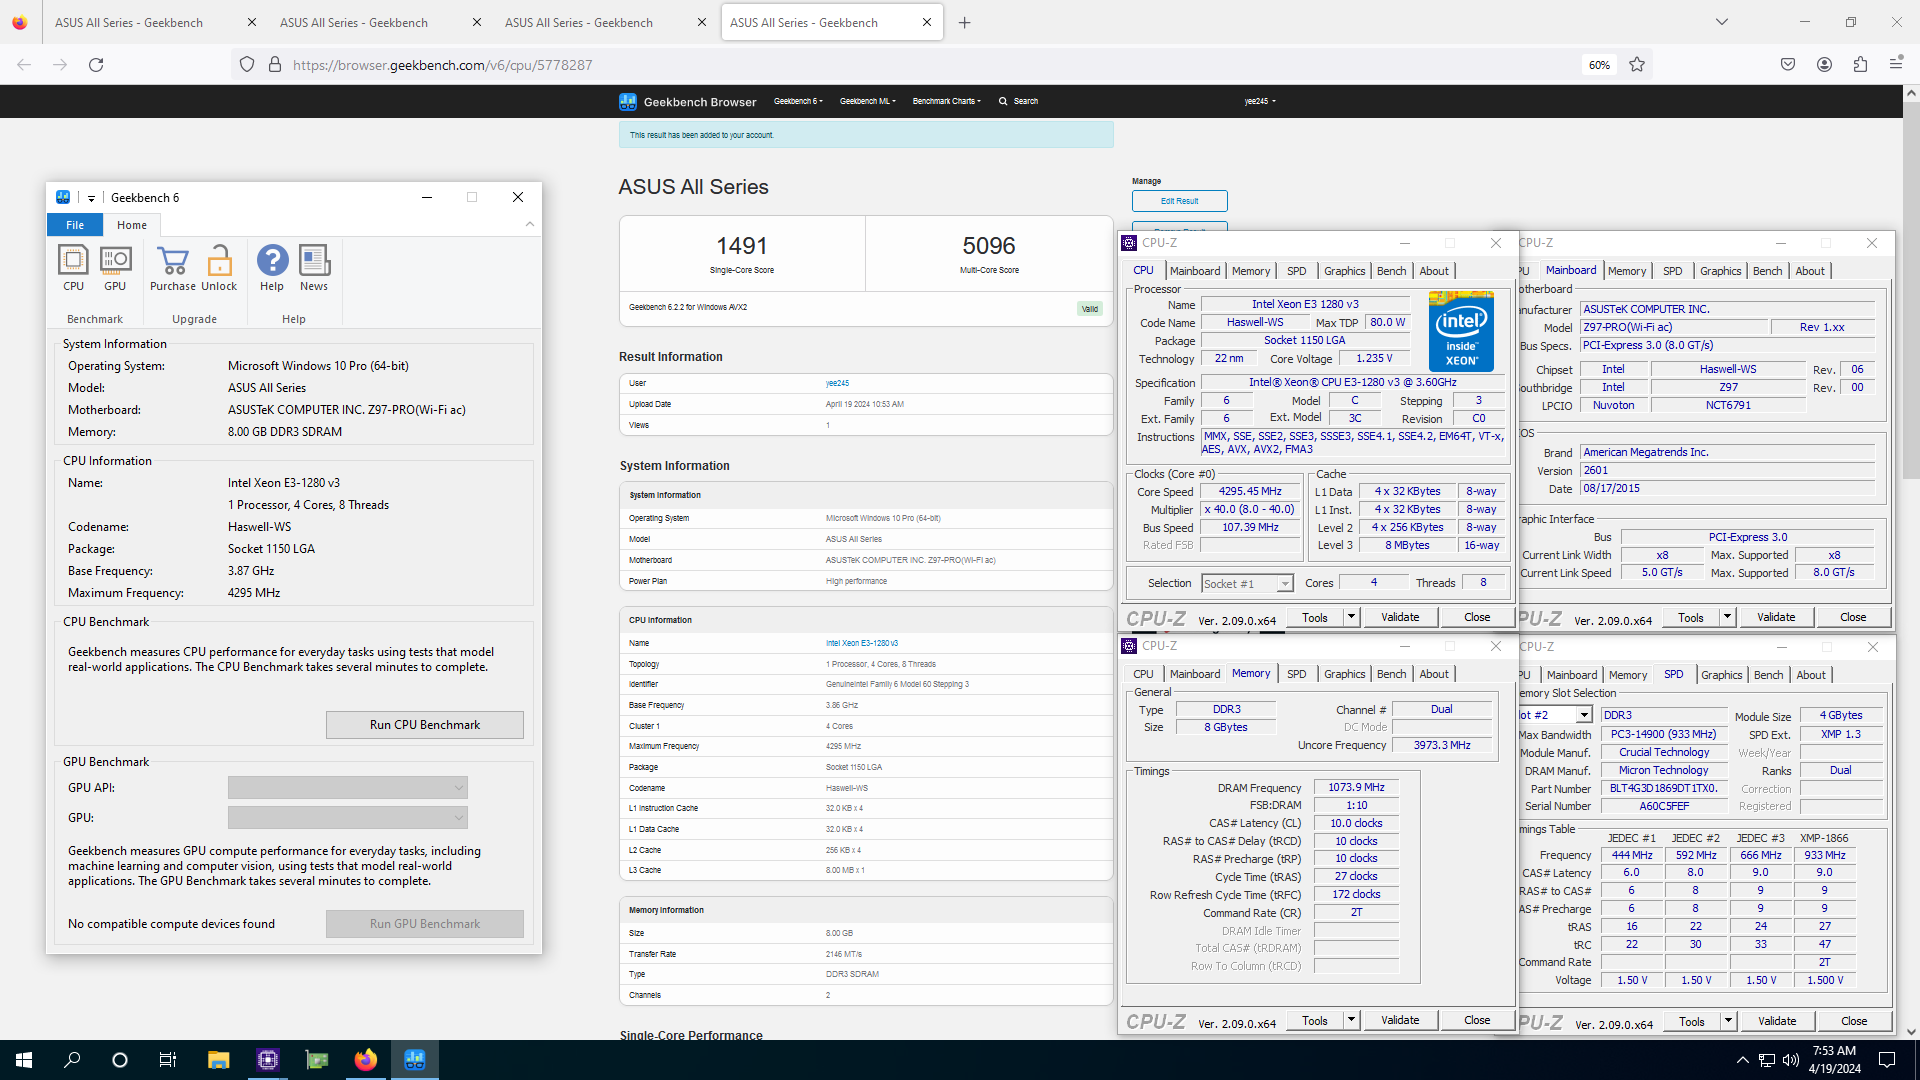Open the Help question mark icon
1920x1080 pixels.
[x=272, y=268]
